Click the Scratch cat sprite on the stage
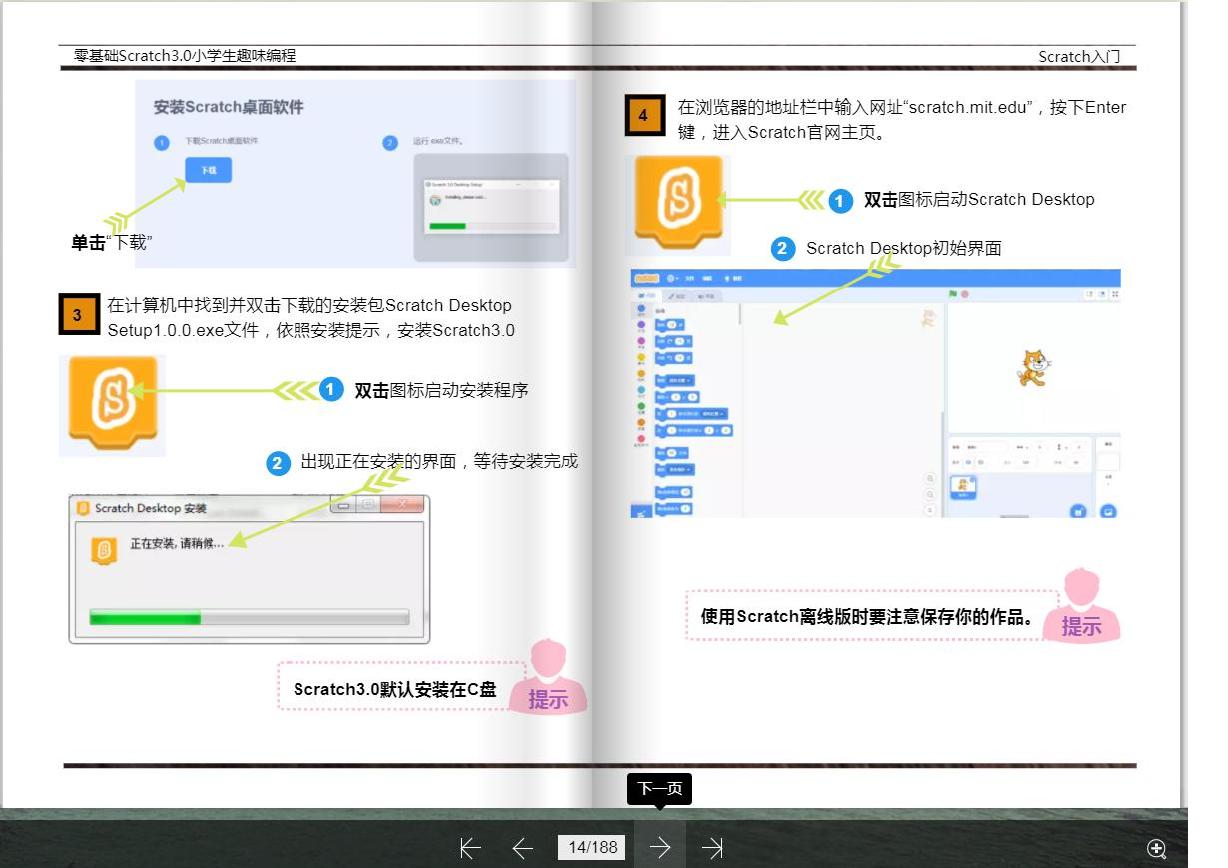This screenshot has height=868, width=1228. [x=1033, y=368]
